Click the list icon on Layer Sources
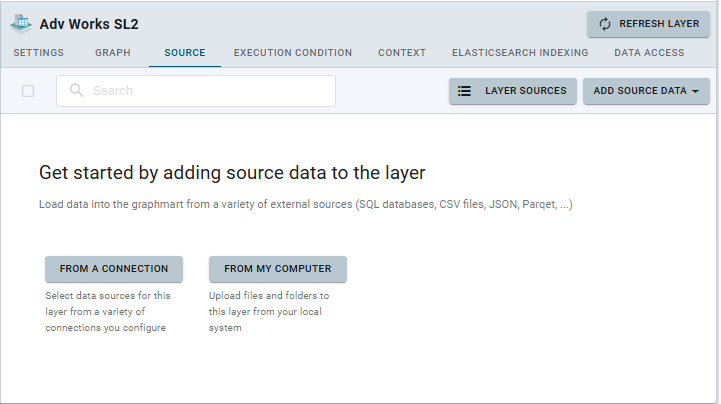This screenshot has height=404, width=721. coord(465,91)
